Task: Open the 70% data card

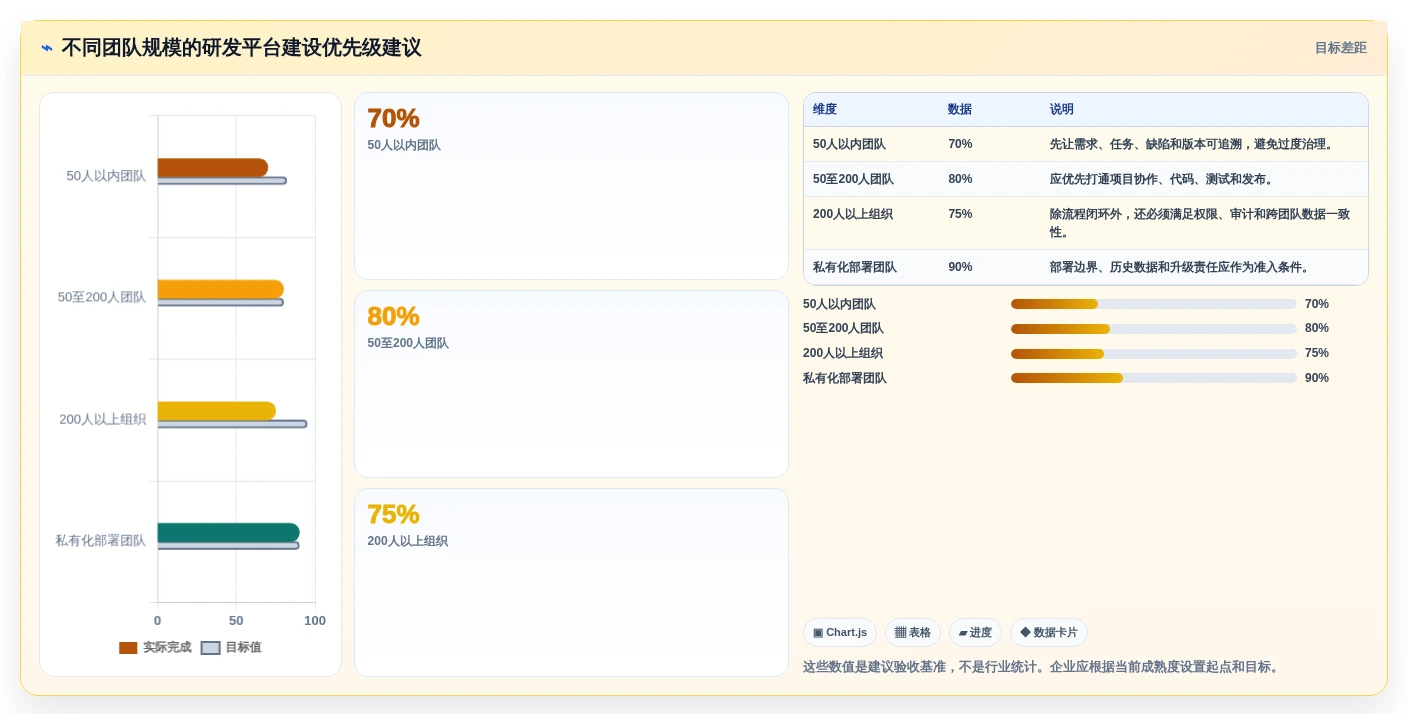Action: click(571, 186)
